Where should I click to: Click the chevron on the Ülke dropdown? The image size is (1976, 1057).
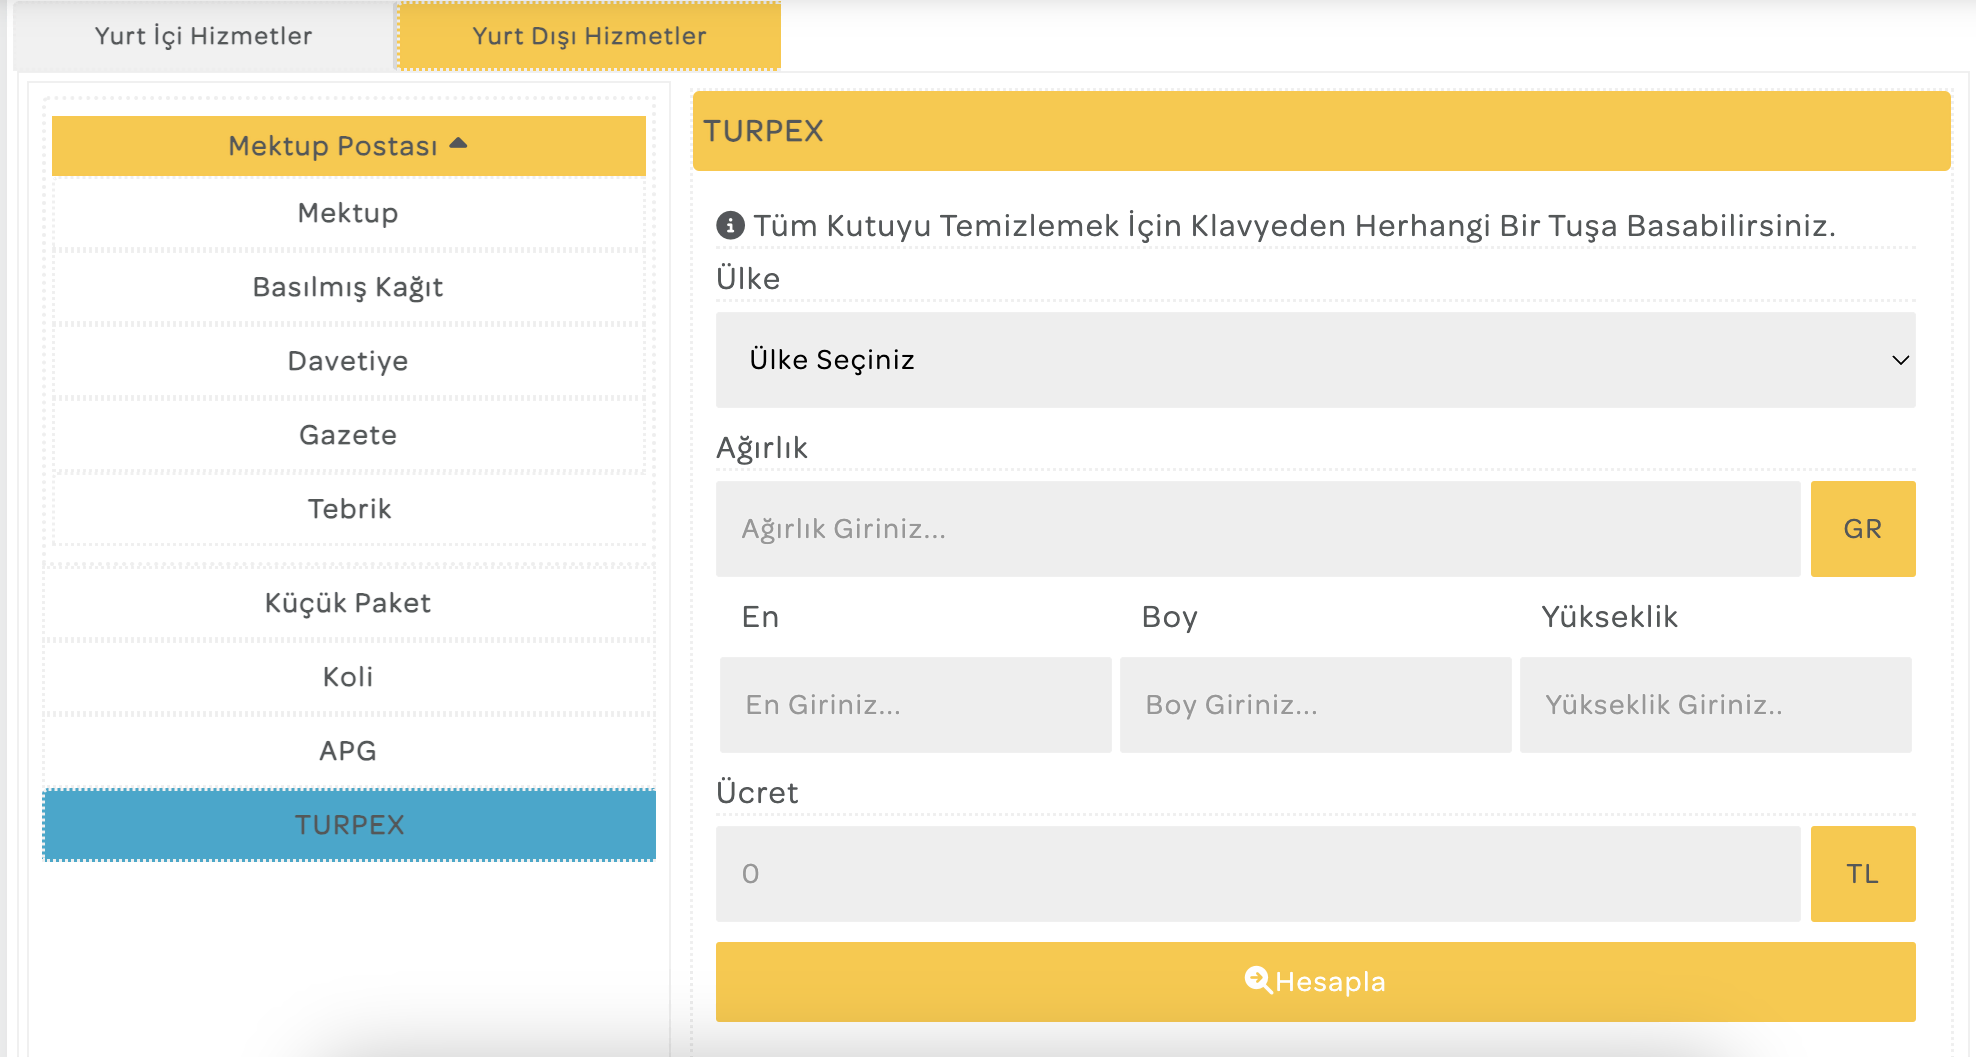pyautogui.click(x=1900, y=360)
